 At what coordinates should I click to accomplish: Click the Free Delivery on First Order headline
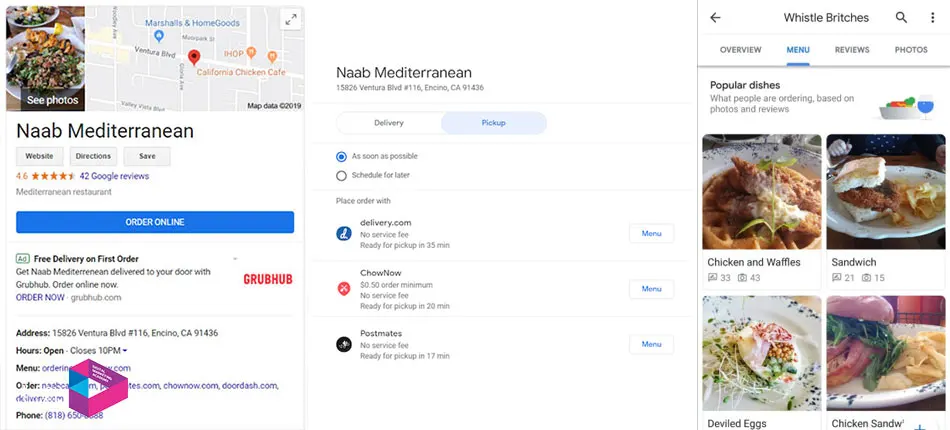click(86, 259)
